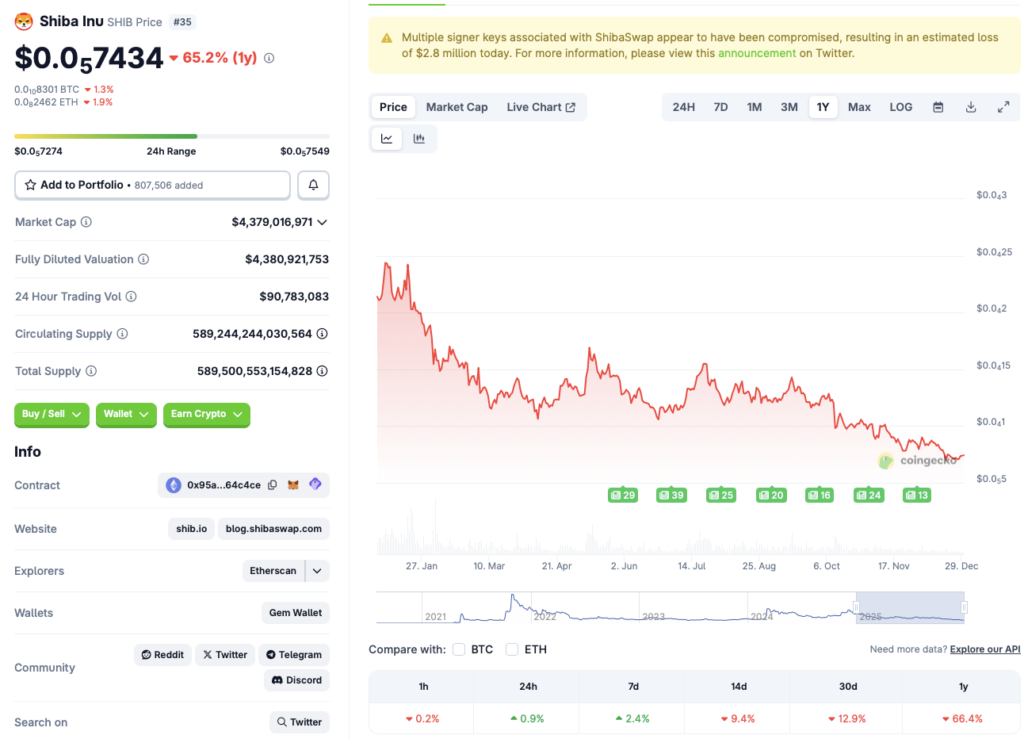Enable BTC comparison checkbox
The height and width of the screenshot is (739, 1024).
tap(458, 648)
